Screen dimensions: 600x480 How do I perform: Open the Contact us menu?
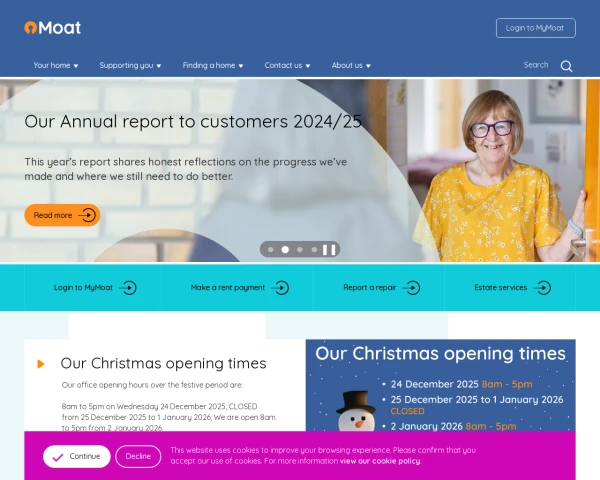click(x=287, y=65)
